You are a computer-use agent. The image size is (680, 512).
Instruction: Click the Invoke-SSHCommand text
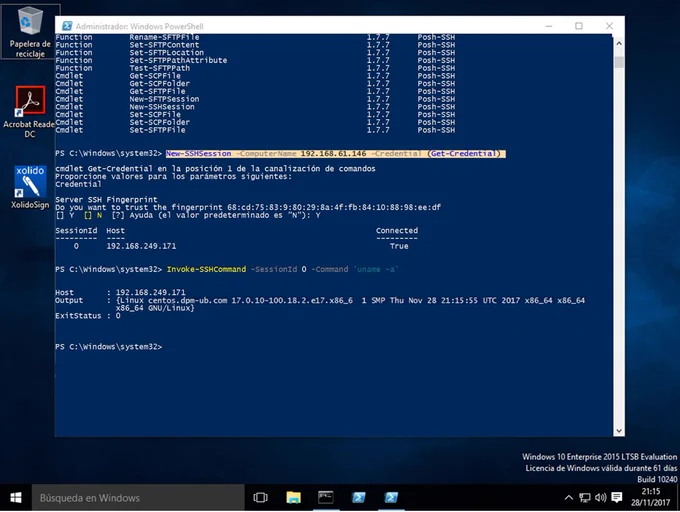(206, 269)
